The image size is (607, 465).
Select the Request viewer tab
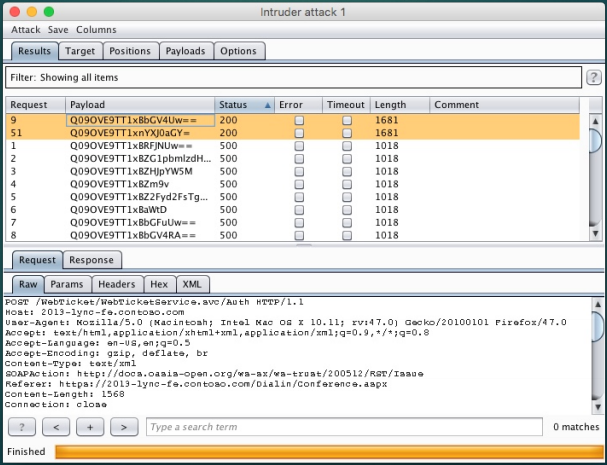[x=37, y=260]
